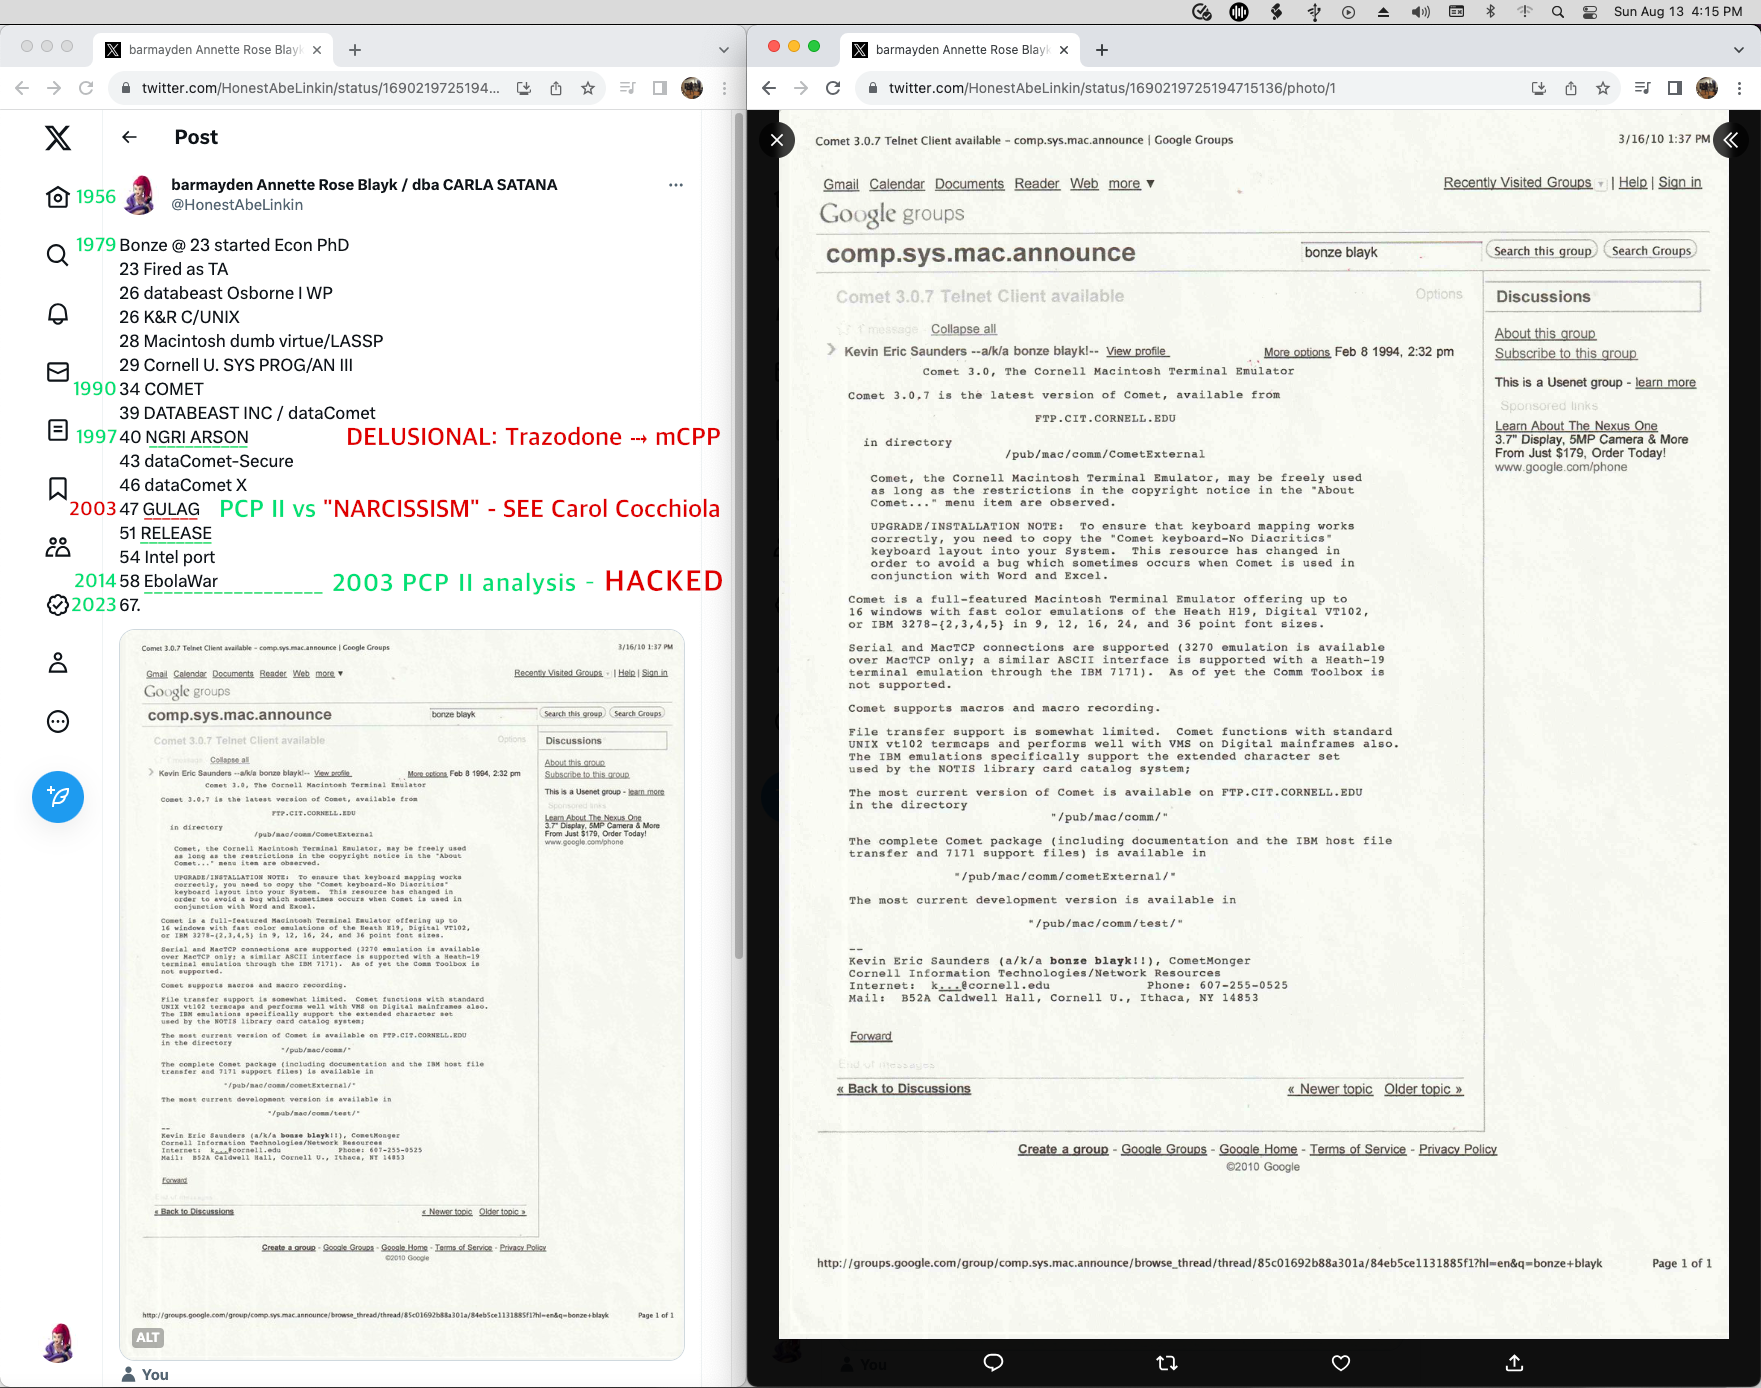Click the date and time in menu bar
Screen dimensions: 1761x1388
click(x=1678, y=12)
